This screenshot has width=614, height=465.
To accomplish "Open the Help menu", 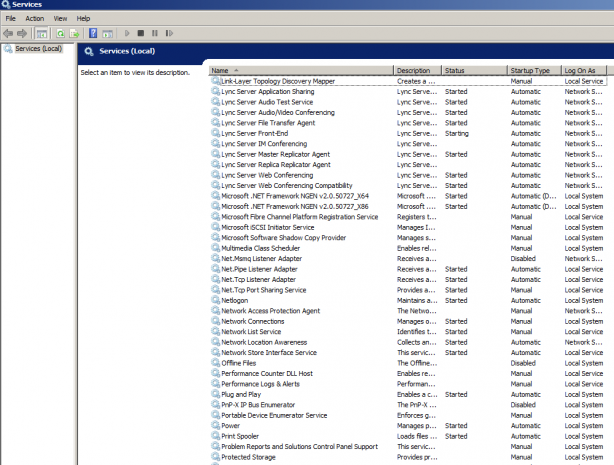I will coord(83,18).
